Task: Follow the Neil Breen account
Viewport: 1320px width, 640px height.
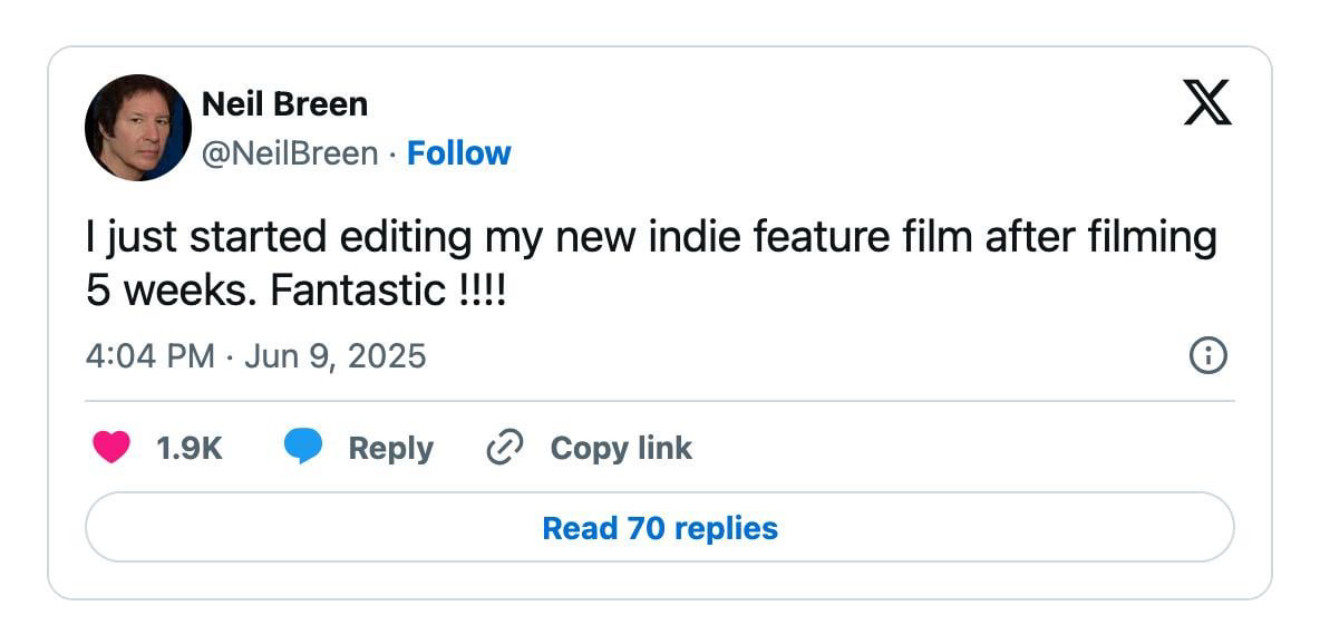Action: coord(459,153)
